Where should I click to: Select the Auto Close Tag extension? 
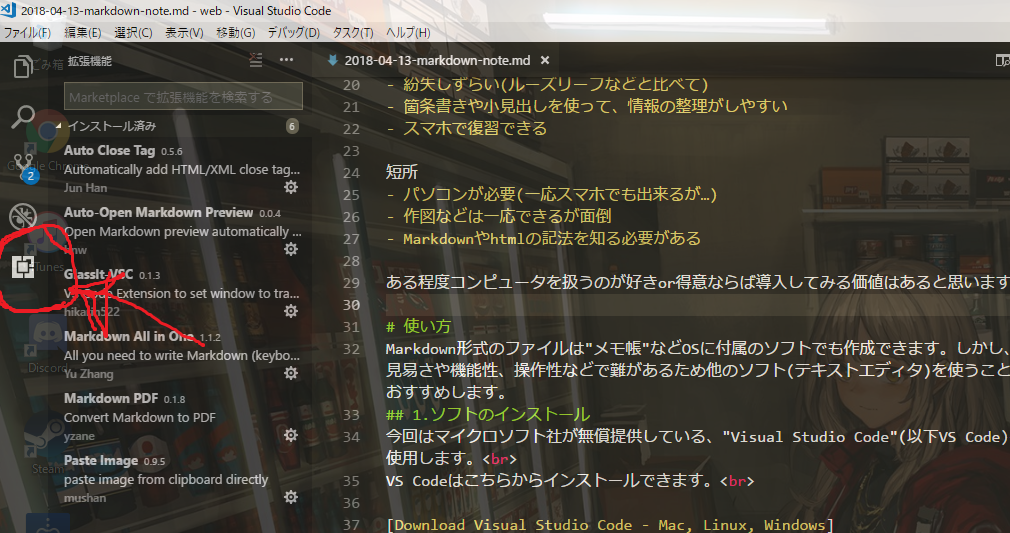point(184,168)
